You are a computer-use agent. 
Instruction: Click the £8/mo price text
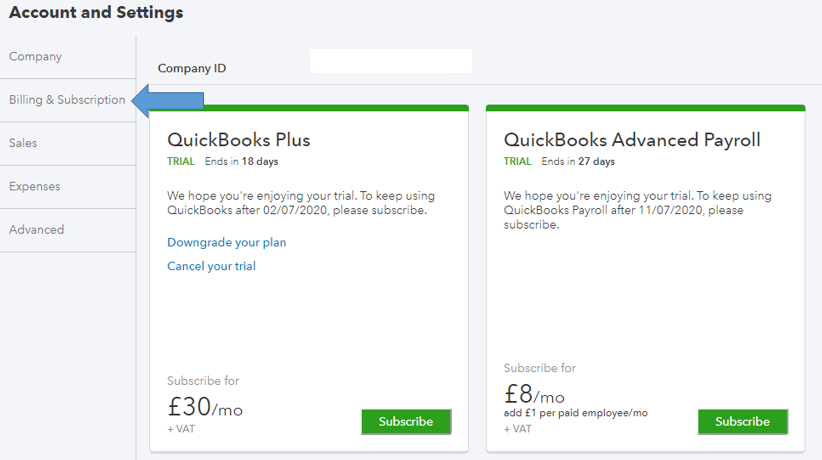(x=534, y=394)
